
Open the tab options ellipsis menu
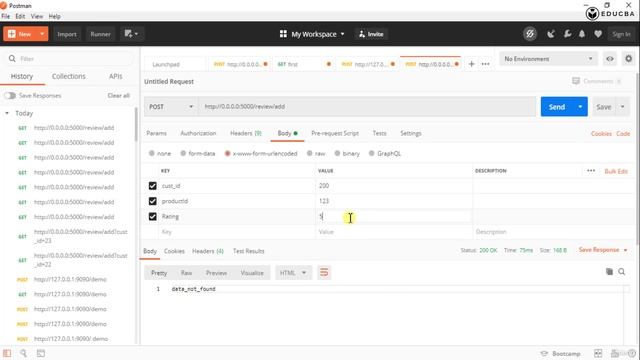pyautogui.click(x=485, y=64)
